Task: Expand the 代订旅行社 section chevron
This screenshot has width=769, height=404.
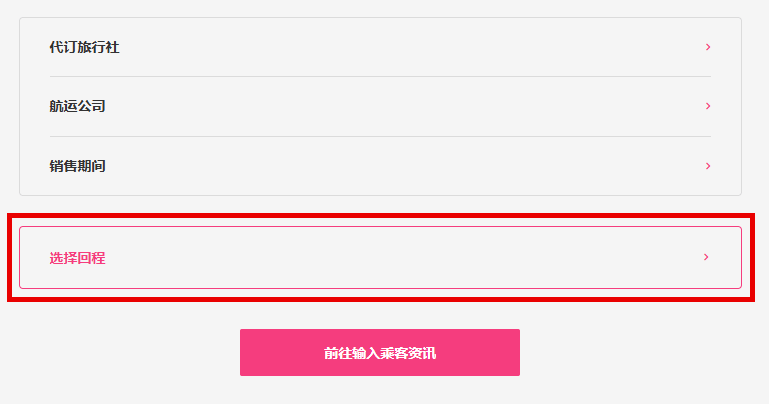Action: [708, 47]
